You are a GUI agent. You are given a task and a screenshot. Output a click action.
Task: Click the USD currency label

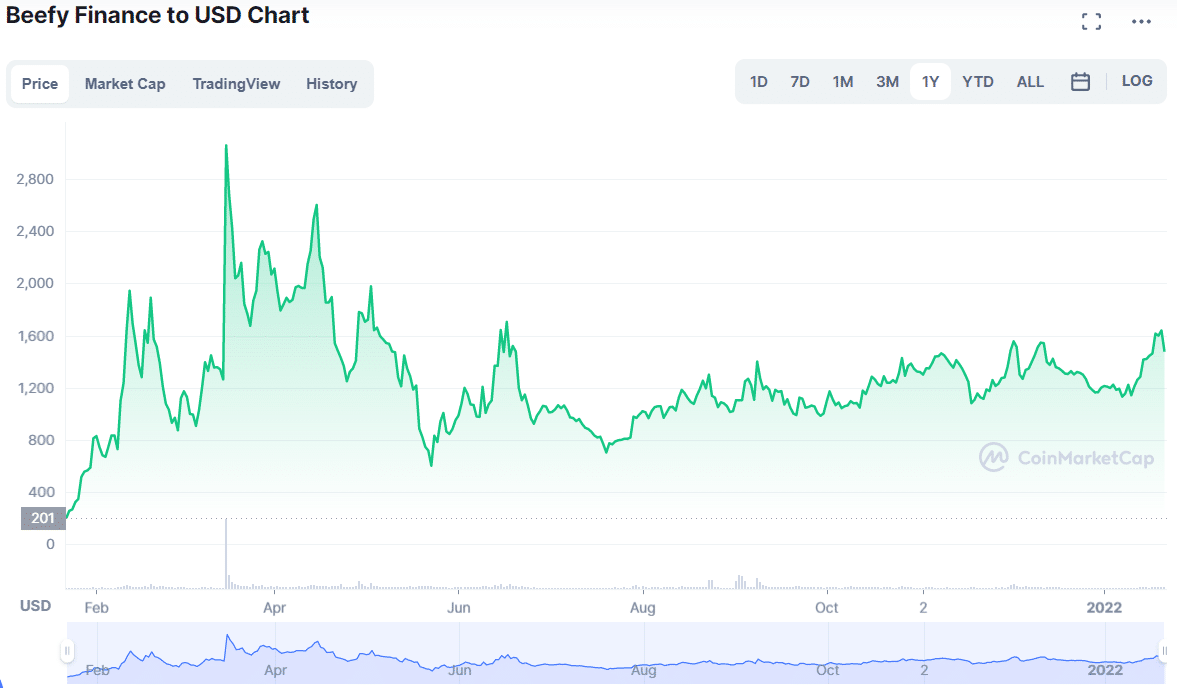pos(35,606)
